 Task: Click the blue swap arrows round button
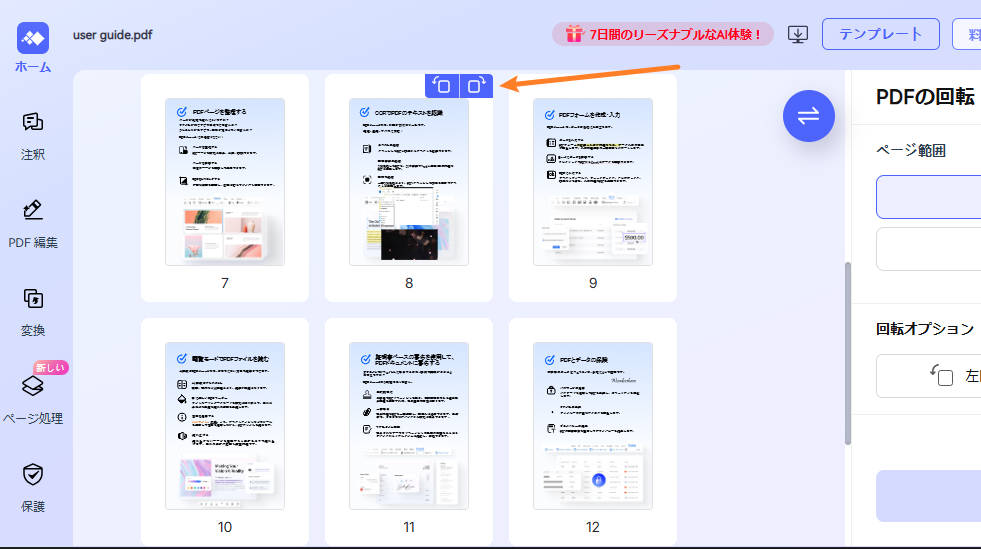point(808,116)
